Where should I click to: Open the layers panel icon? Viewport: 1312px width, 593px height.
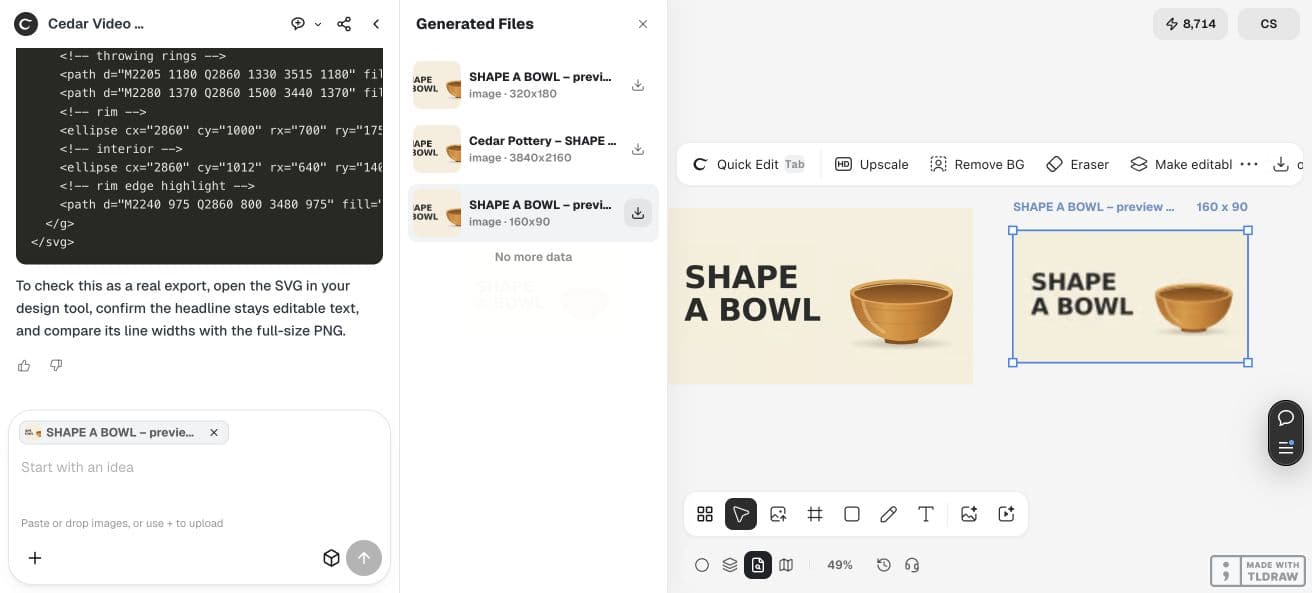[730, 565]
